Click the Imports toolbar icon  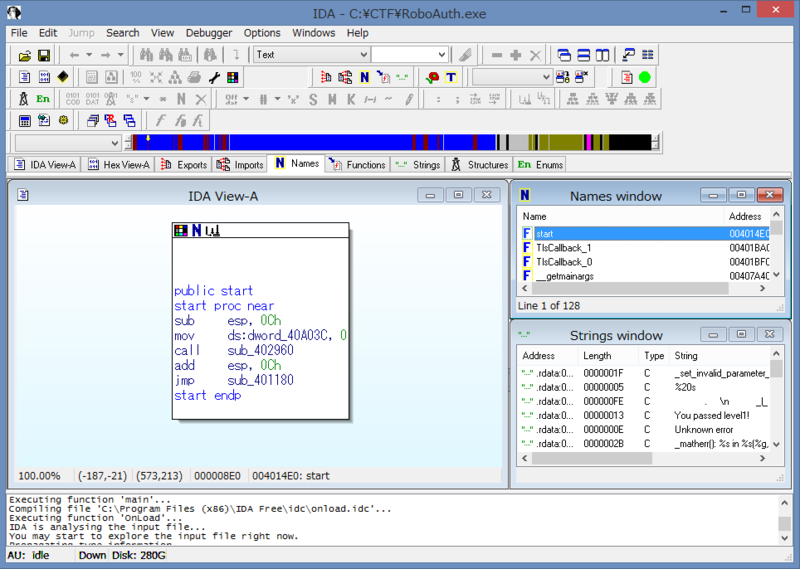click(345, 78)
